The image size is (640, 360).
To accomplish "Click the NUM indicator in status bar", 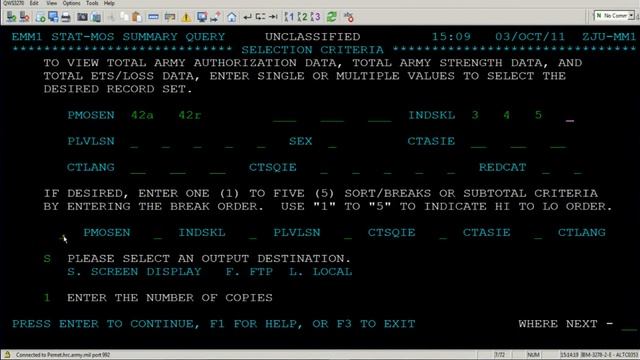I will pos(533,355).
